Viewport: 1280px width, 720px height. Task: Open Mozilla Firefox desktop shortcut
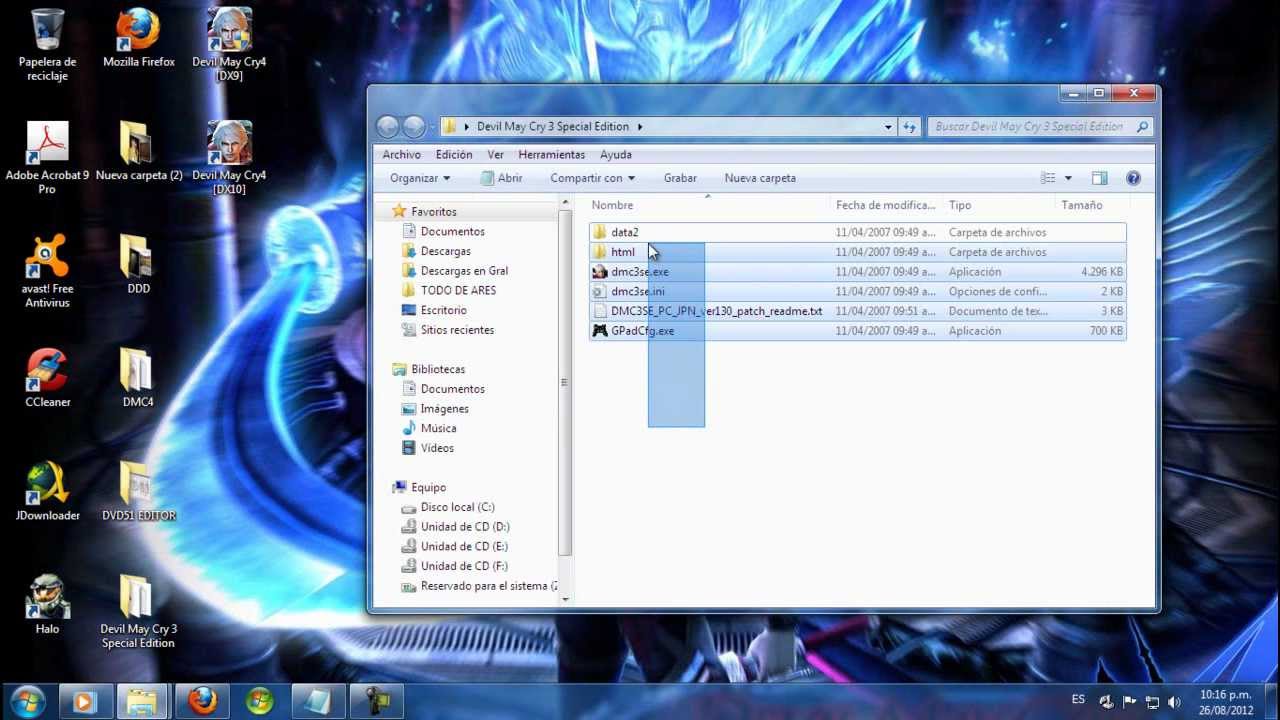pos(139,39)
